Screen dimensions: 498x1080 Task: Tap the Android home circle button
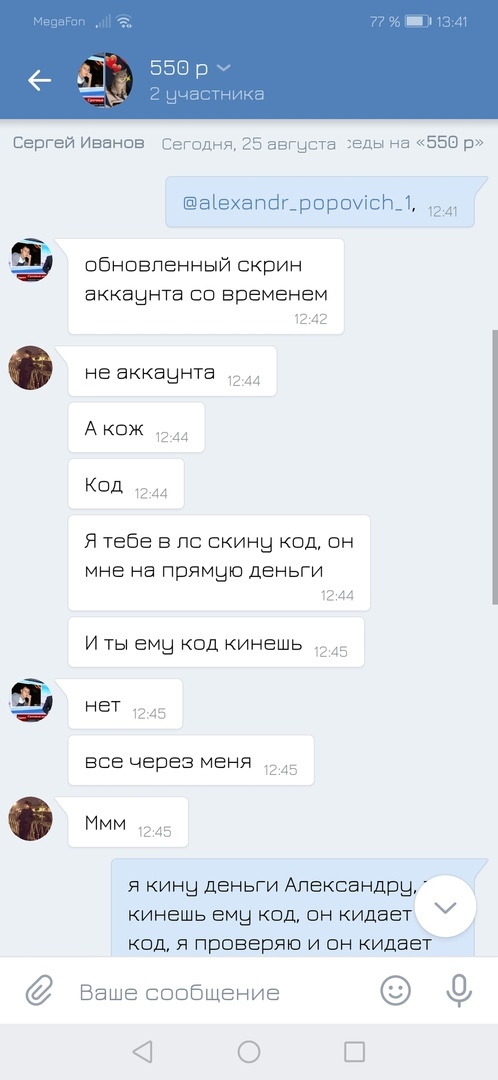[x=249, y=1052]
